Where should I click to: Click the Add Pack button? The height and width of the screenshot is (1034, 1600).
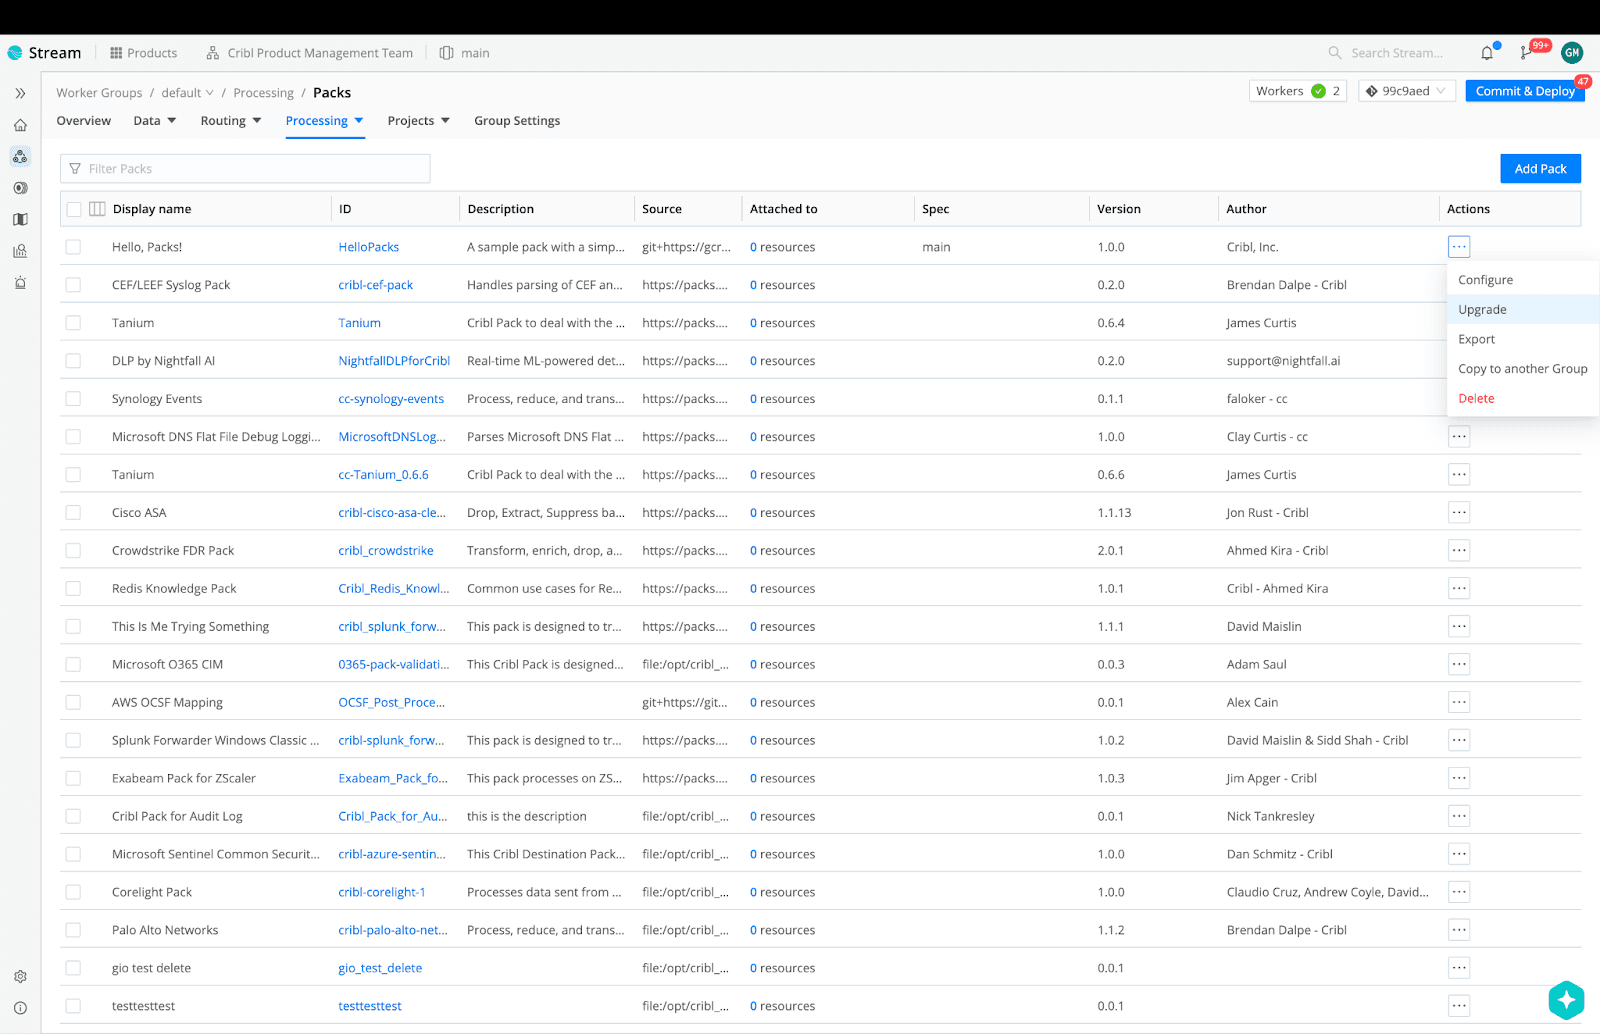point(1540,169)
